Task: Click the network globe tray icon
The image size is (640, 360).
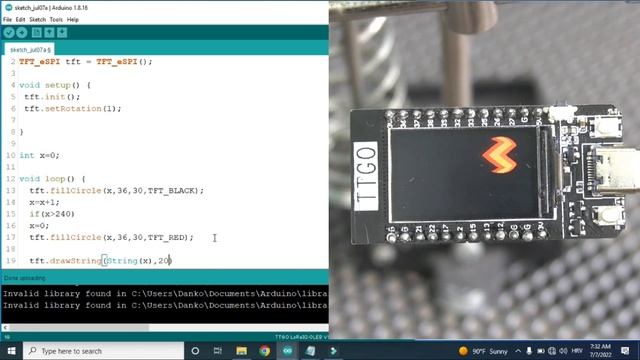Action: [x=552, y=351]
